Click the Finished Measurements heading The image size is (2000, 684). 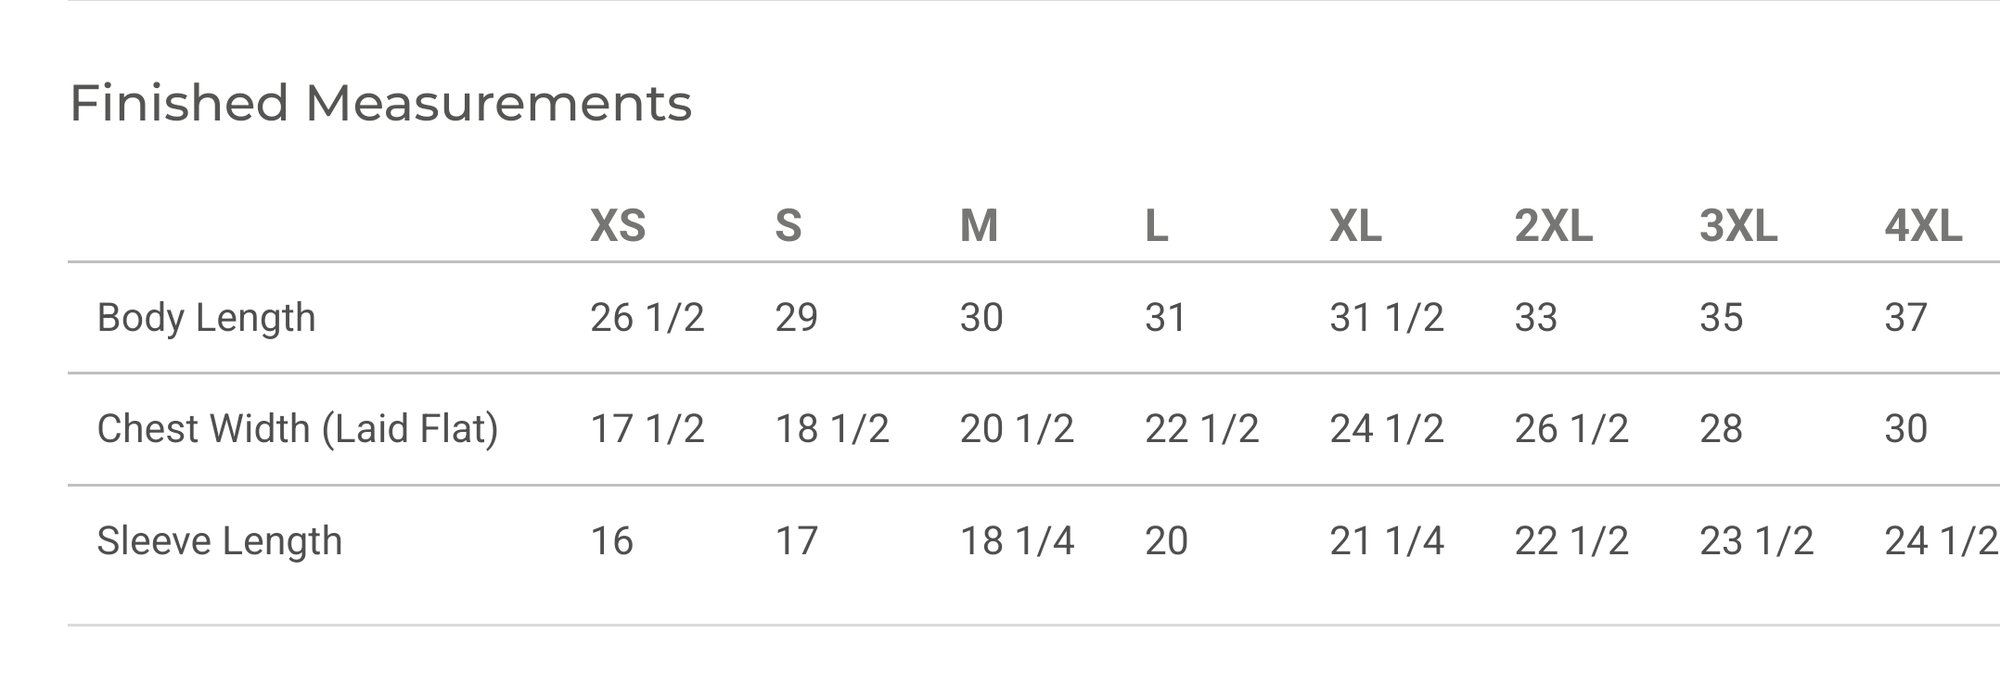pos(381,104)
